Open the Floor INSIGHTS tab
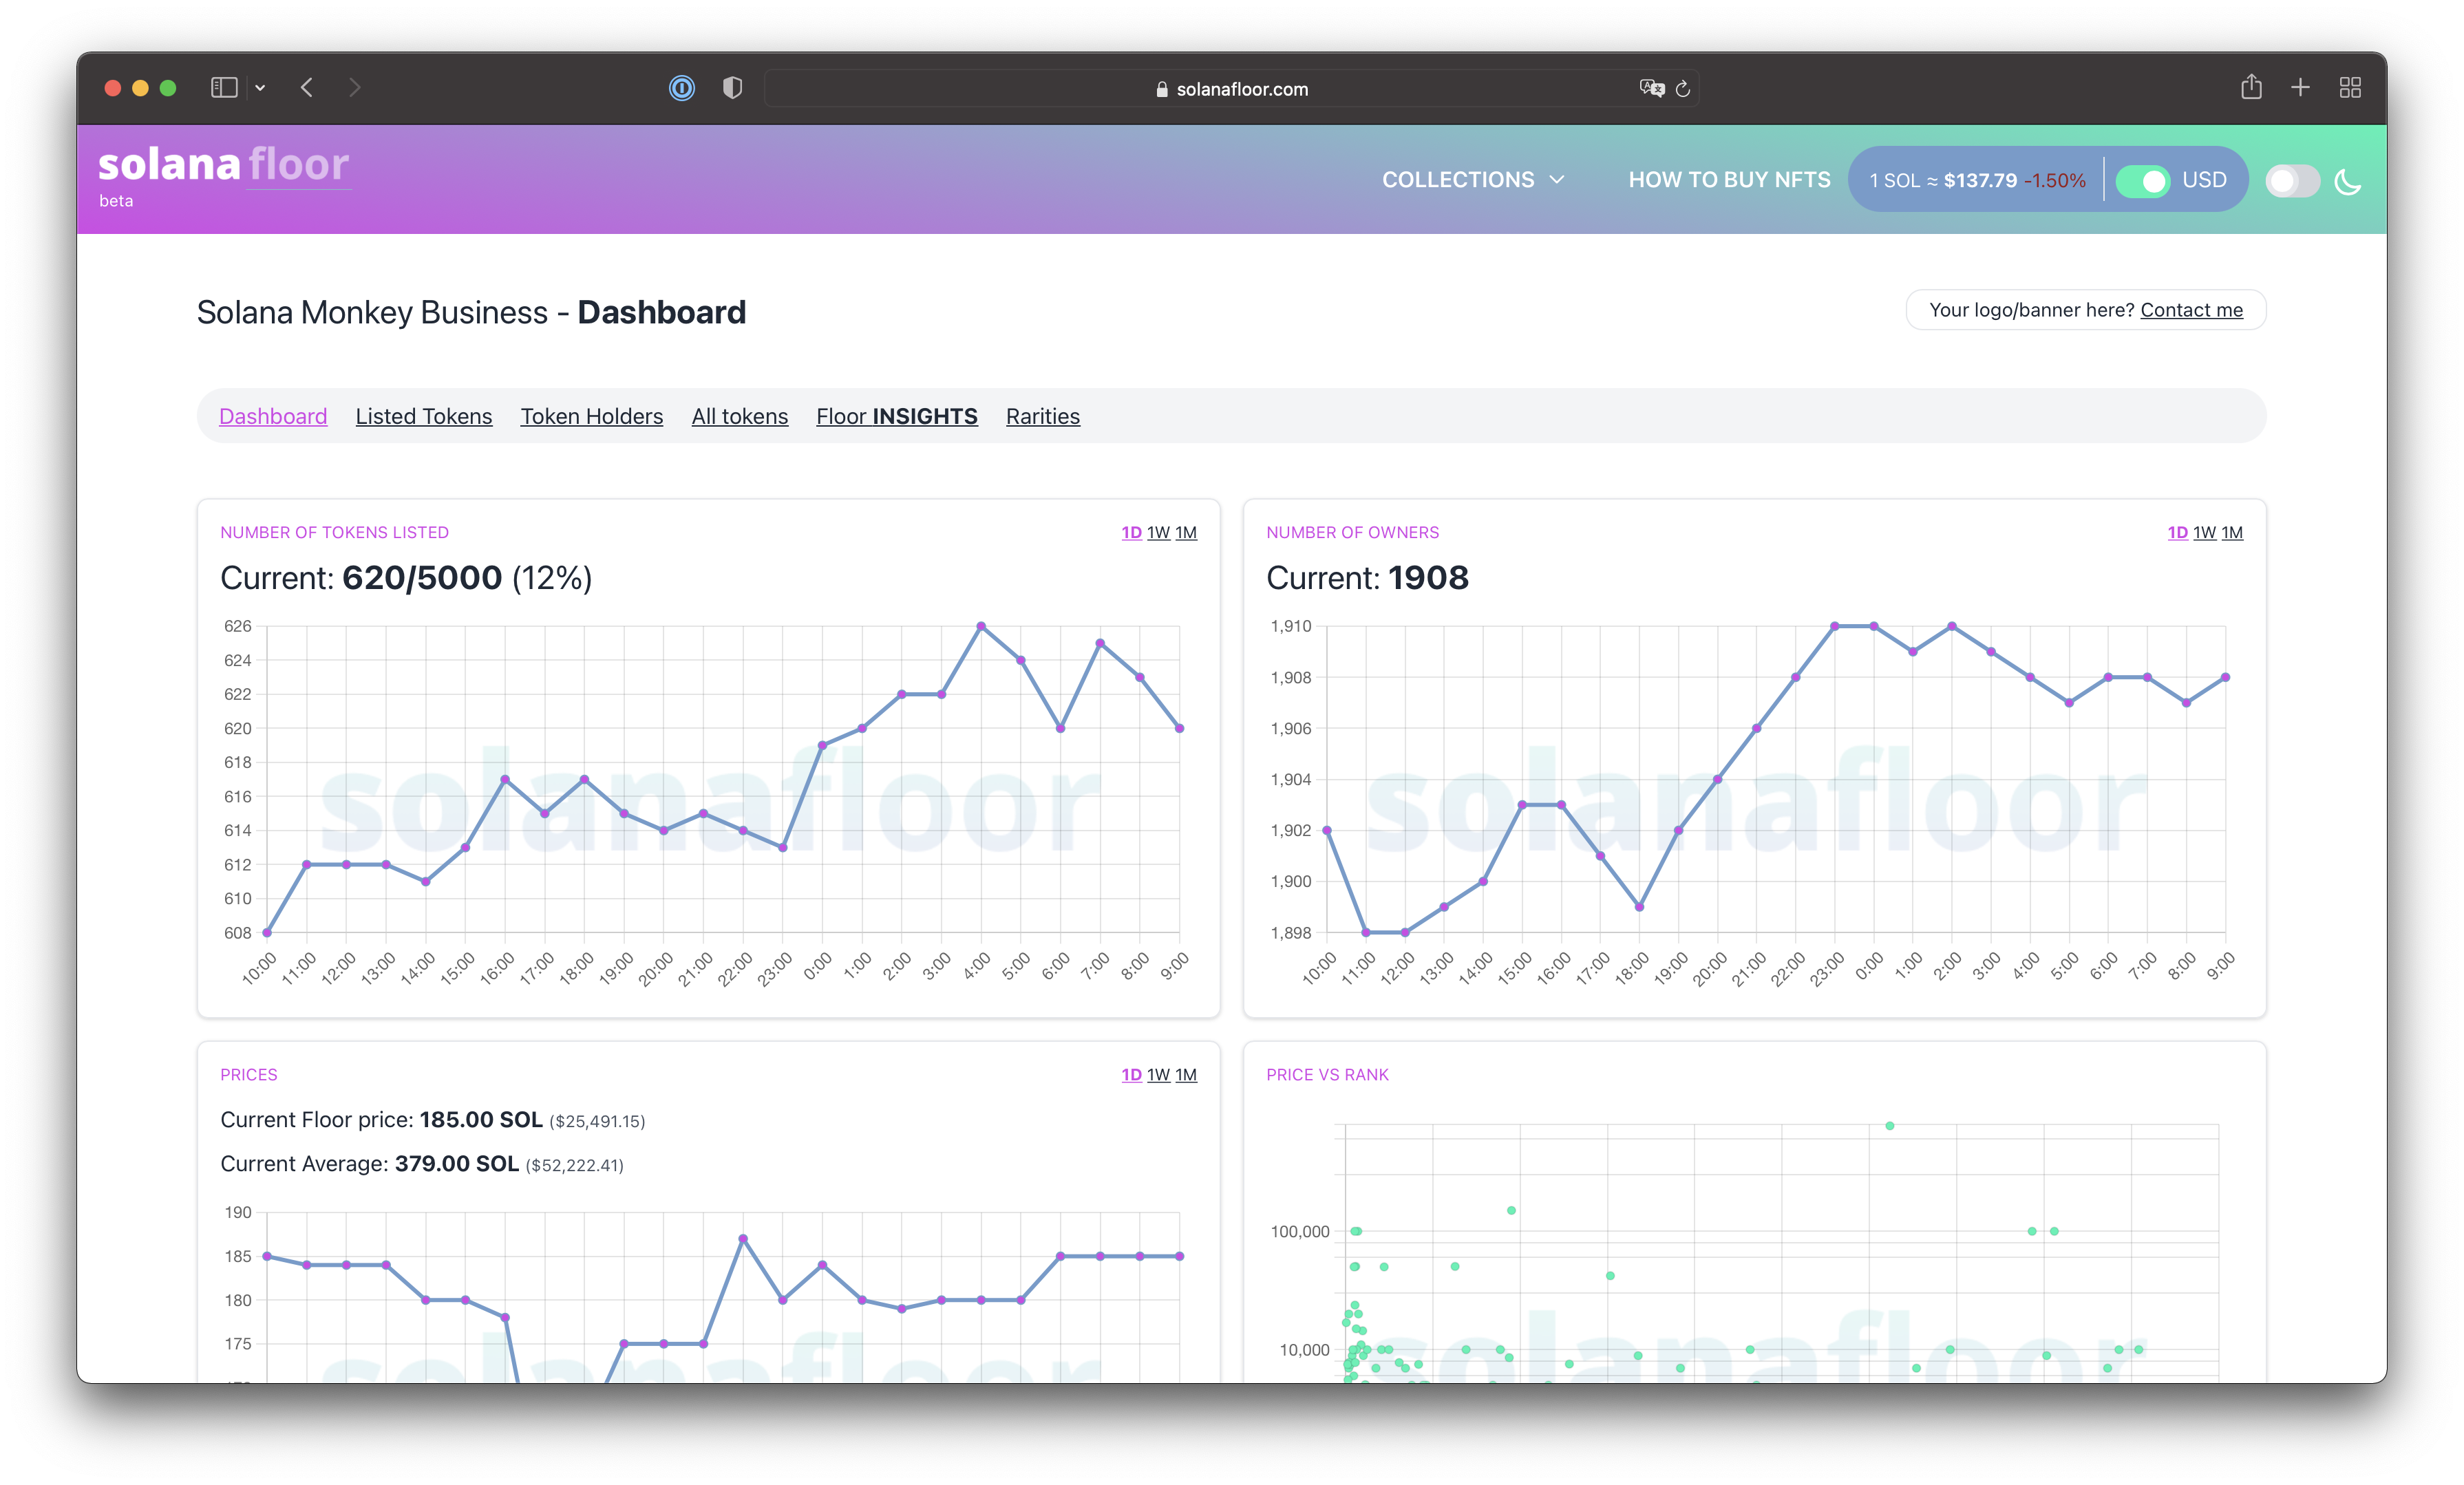Image resolution: width=2464 pixels, height=1485 pixels. pos(896,416)
